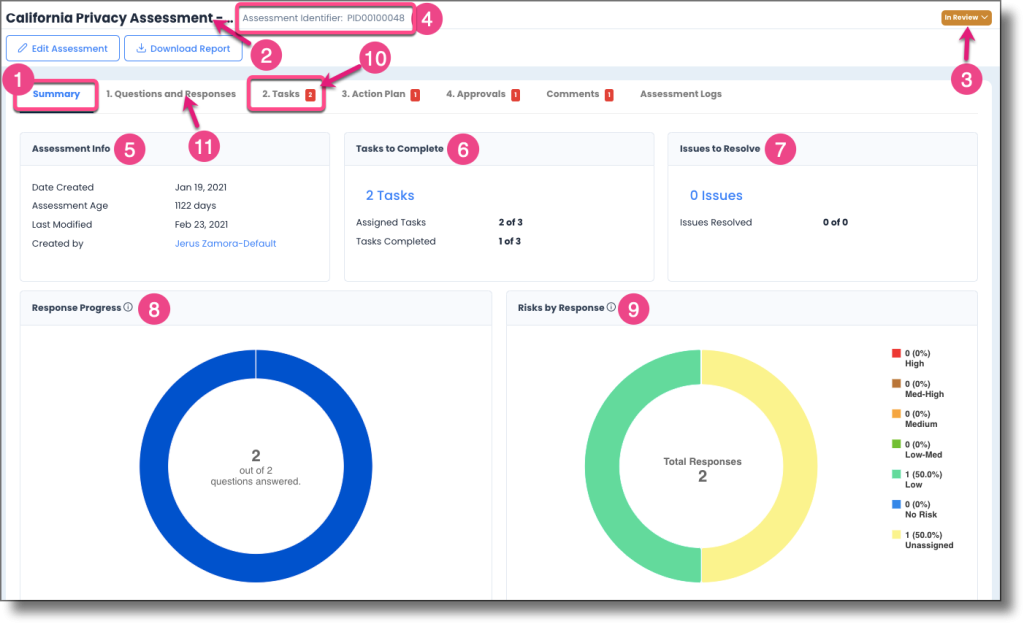
Task: Open the Questions and Responses tab
Action: [x=171, y=93]
